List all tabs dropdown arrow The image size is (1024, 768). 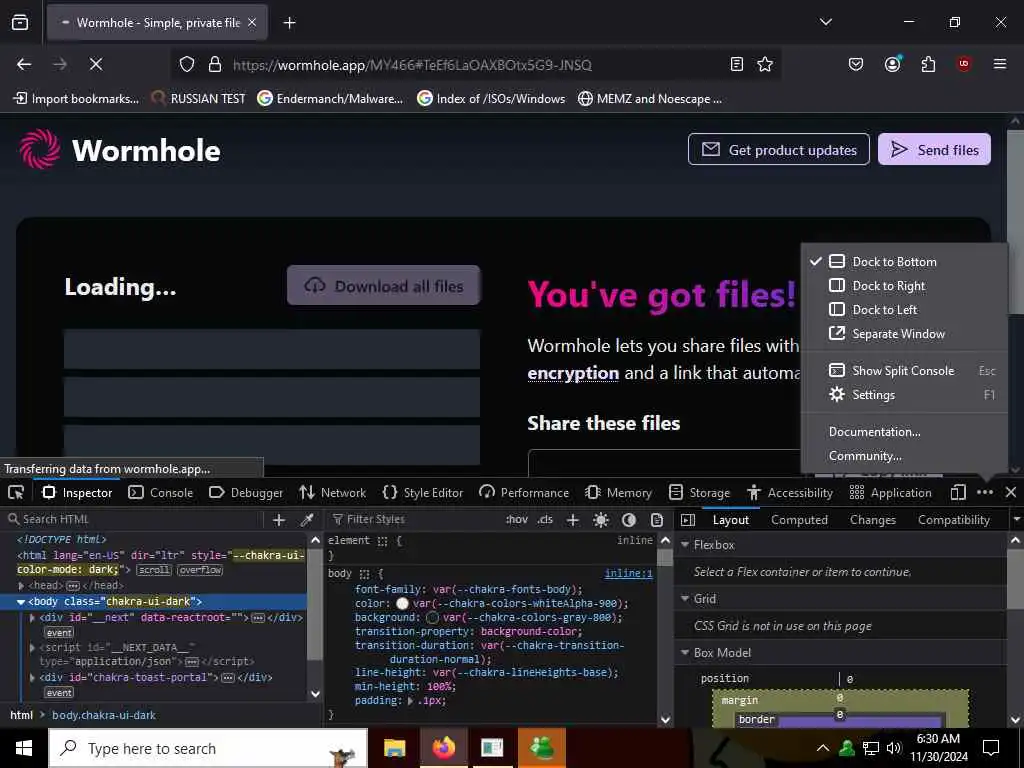coord(825,22)
